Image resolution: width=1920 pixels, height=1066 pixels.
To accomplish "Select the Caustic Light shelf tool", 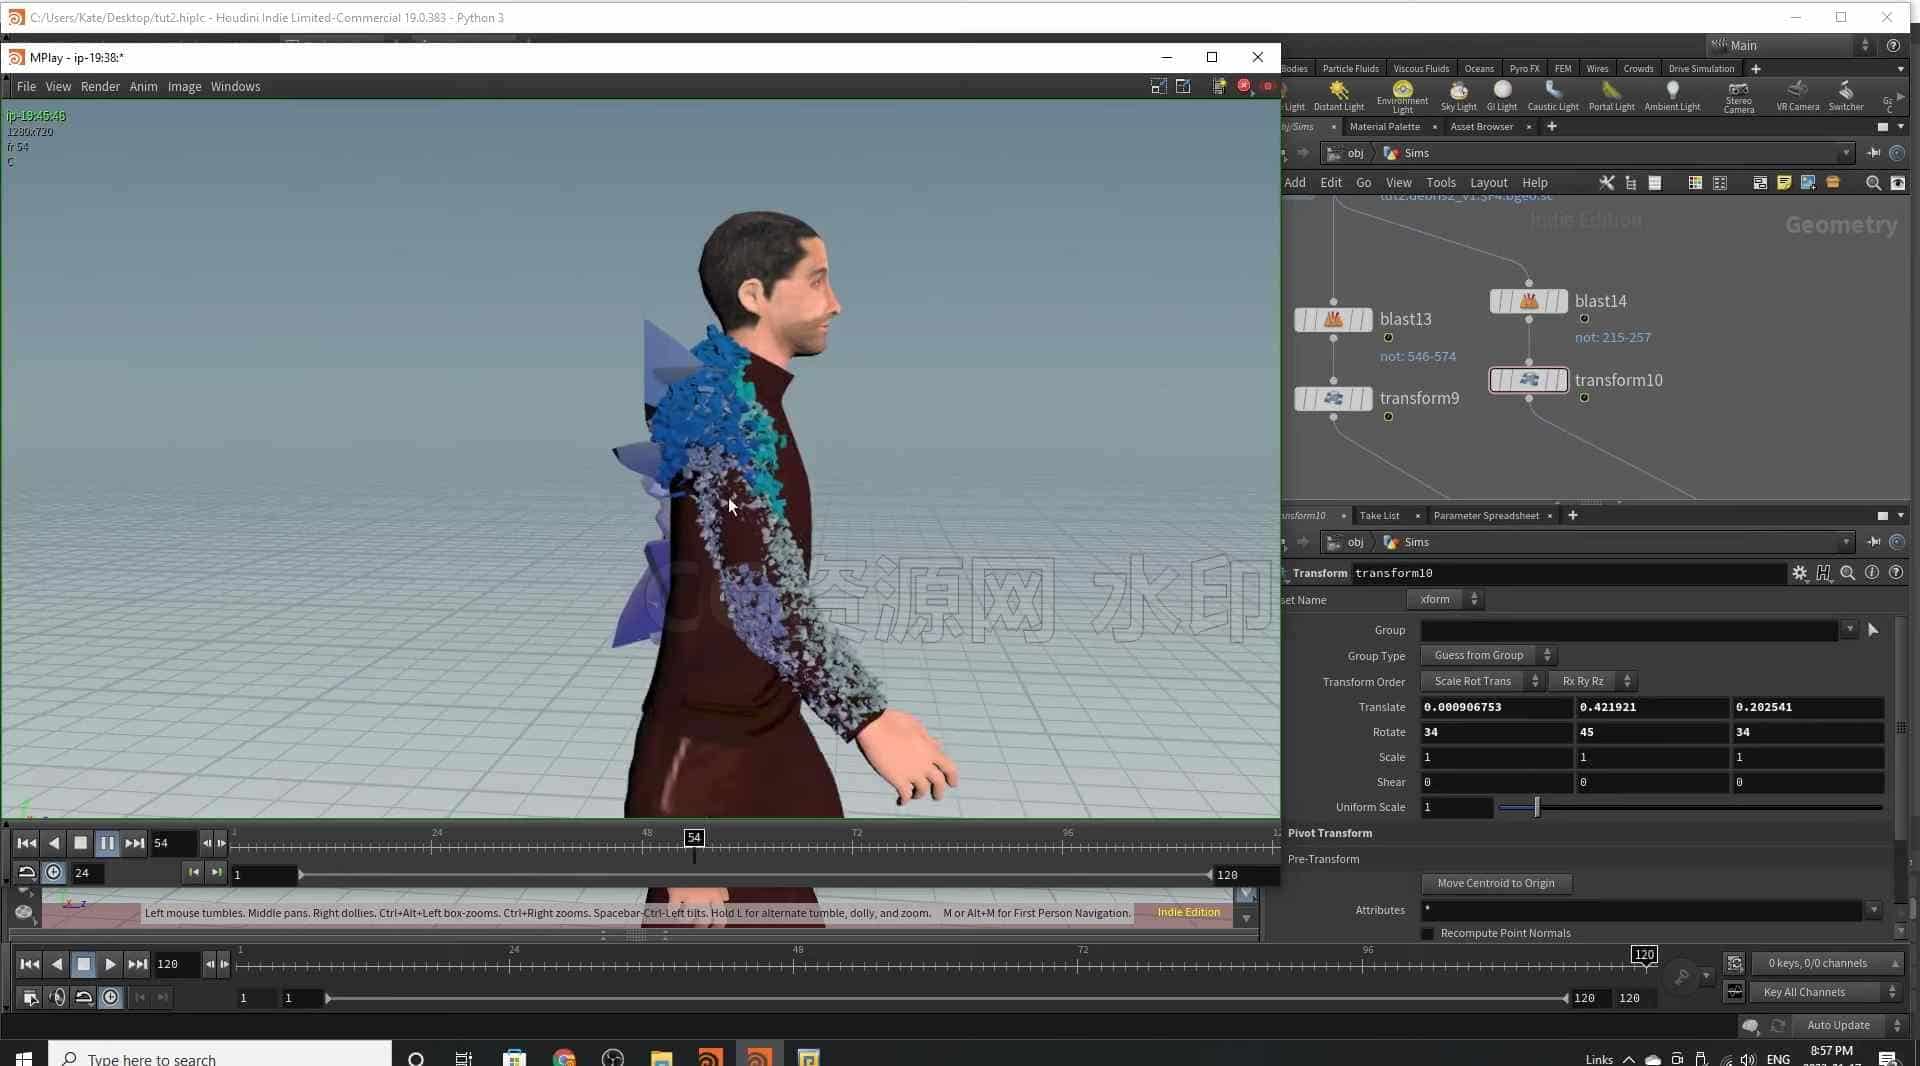I will pos(1553,96).
